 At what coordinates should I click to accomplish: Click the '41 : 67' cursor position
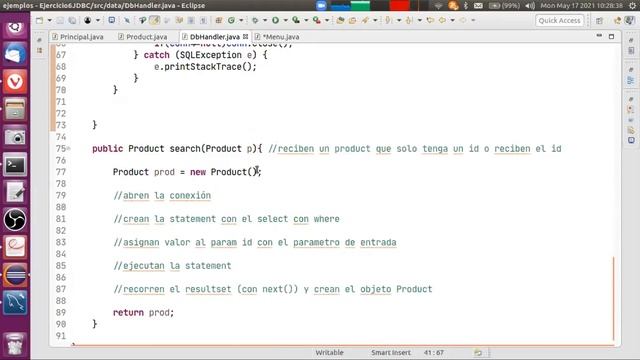(x=433, y=352)
